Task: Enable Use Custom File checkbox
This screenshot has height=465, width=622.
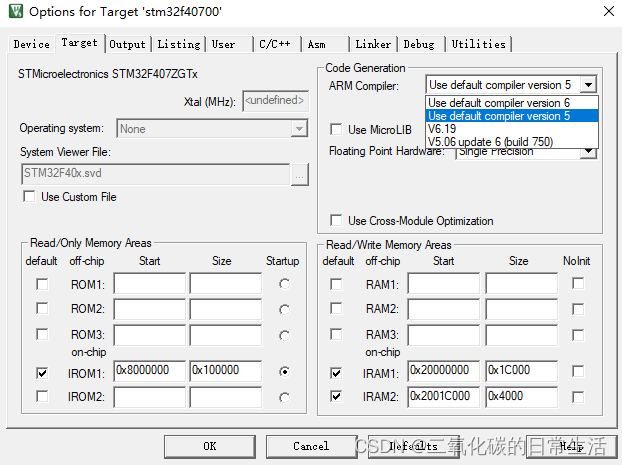Action: [x=29, y=196]
